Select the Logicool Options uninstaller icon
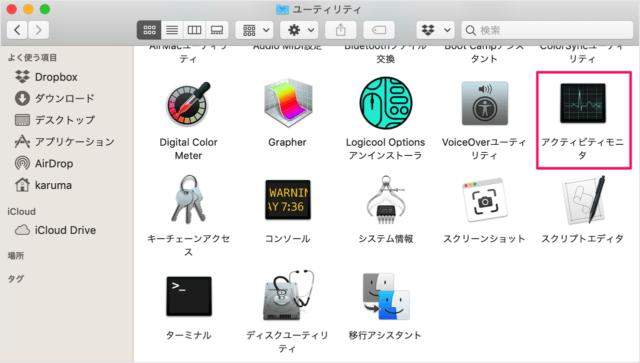 [x=386, y=103]
